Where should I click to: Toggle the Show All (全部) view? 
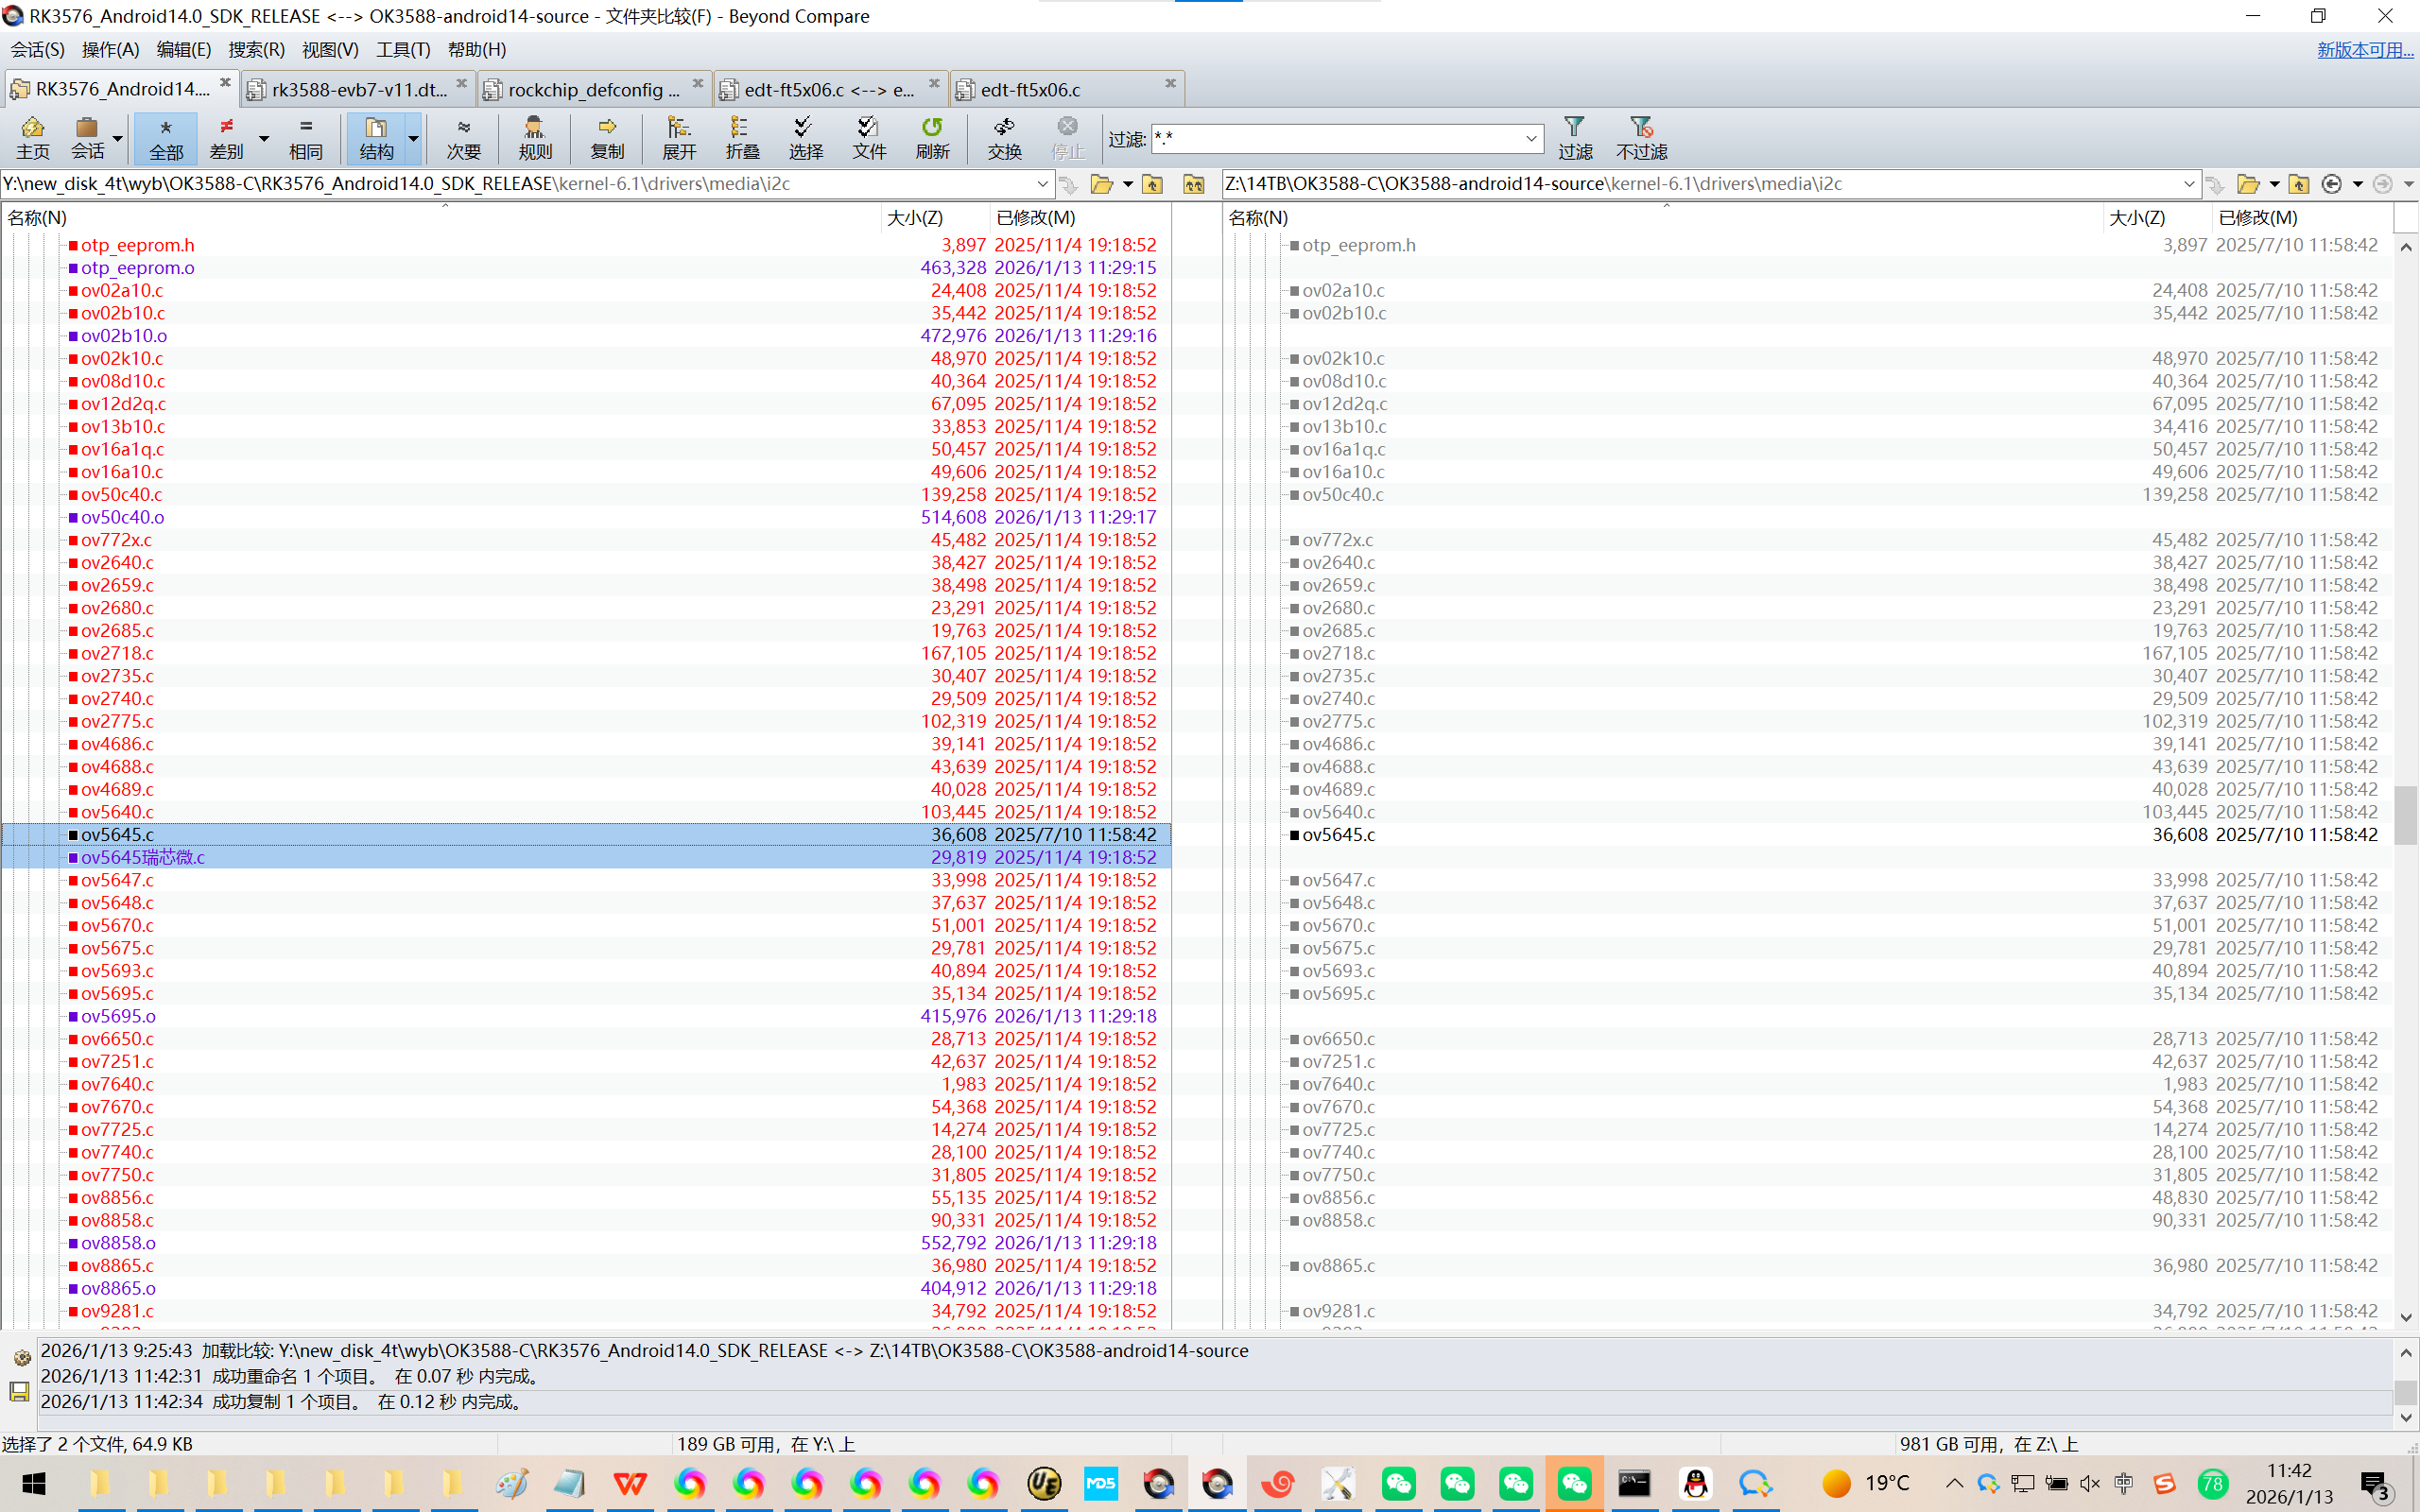tap(166, 137)
